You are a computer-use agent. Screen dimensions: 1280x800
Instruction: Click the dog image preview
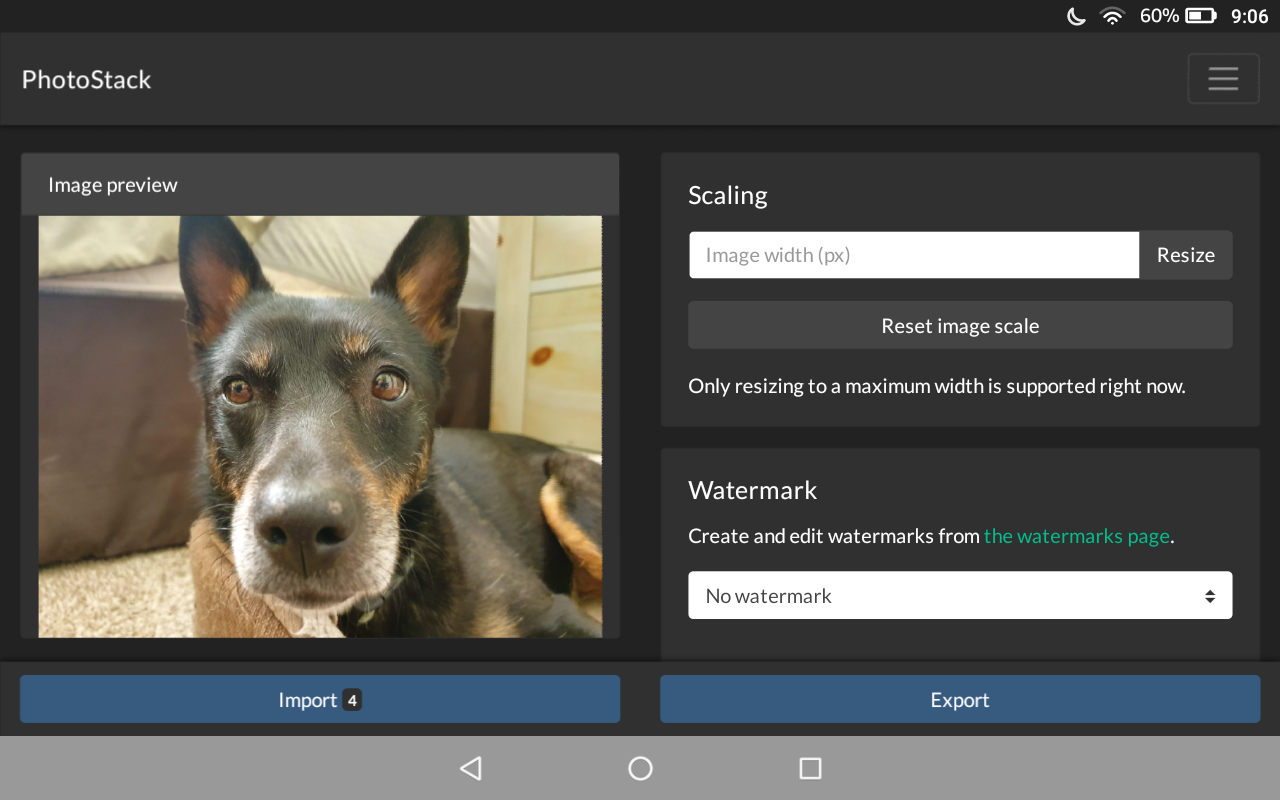tap(320, 427)
